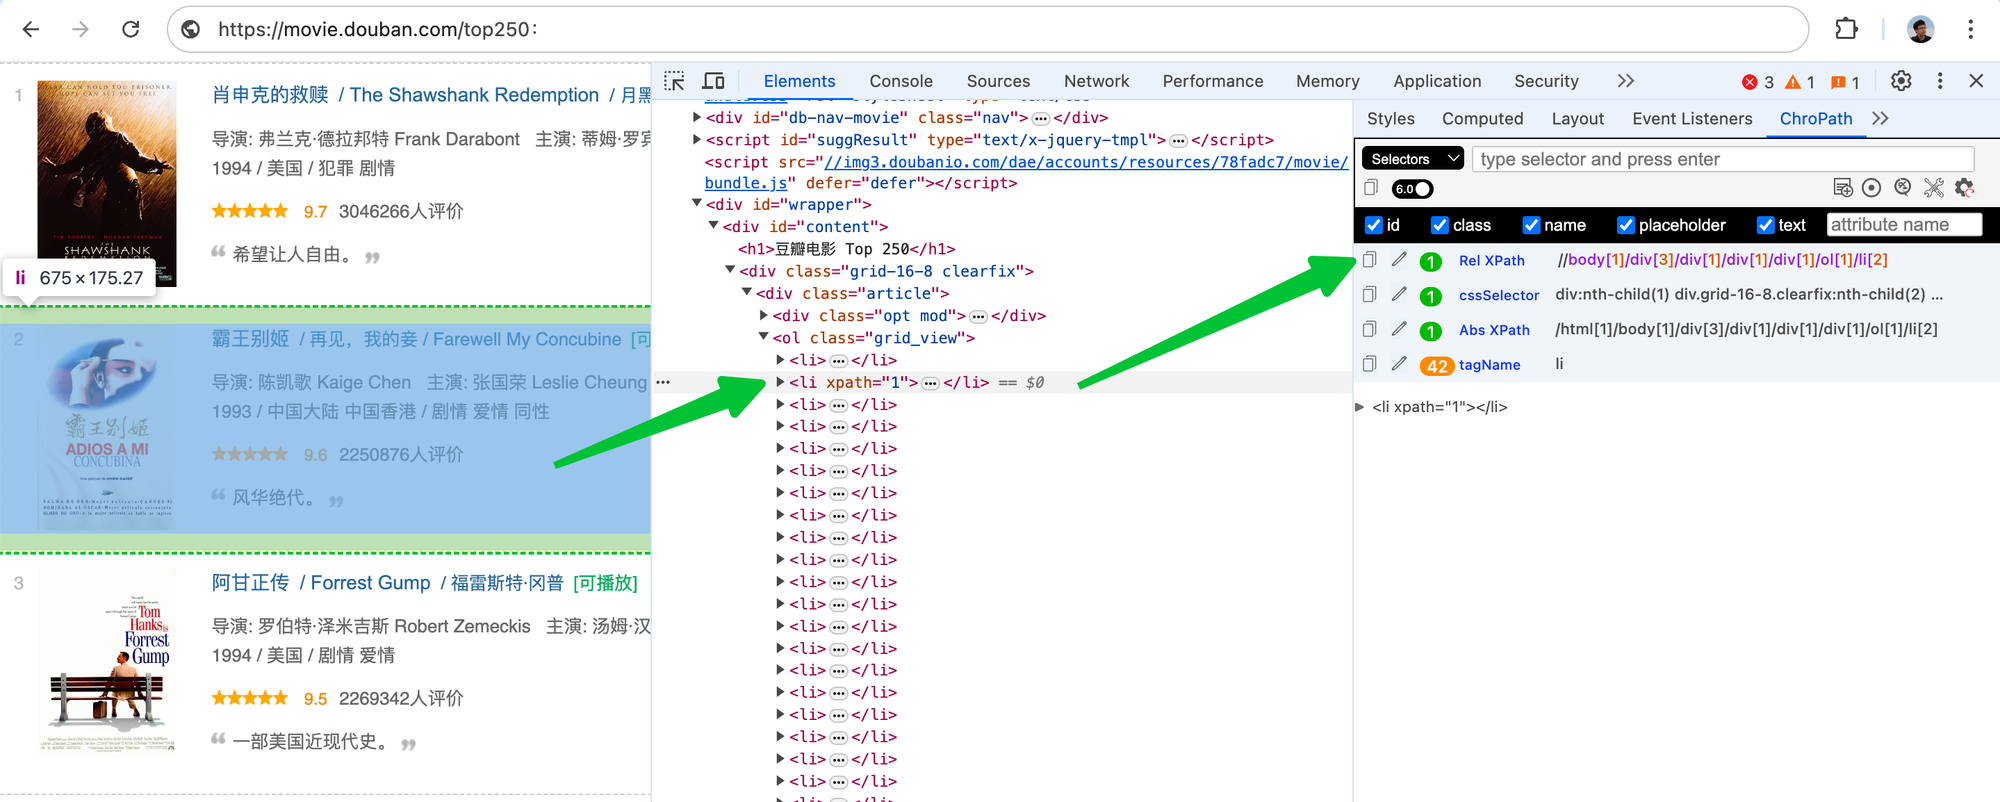Uncheck the placeholder attribute checkbox
Image resolution: width=2000 pixels, height=802 pixels.
(1626, 225)
